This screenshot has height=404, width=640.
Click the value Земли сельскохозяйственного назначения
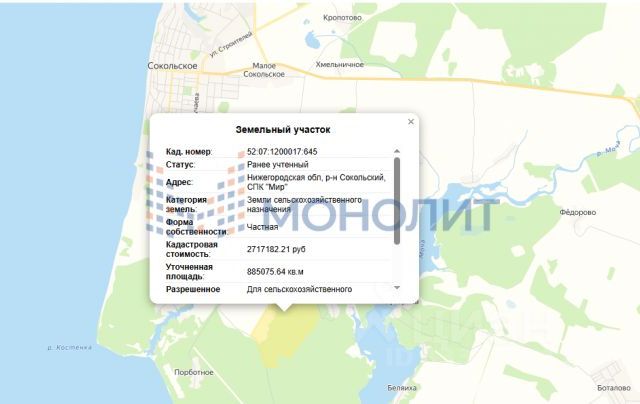pyautogui.click(x=304, y=204)
